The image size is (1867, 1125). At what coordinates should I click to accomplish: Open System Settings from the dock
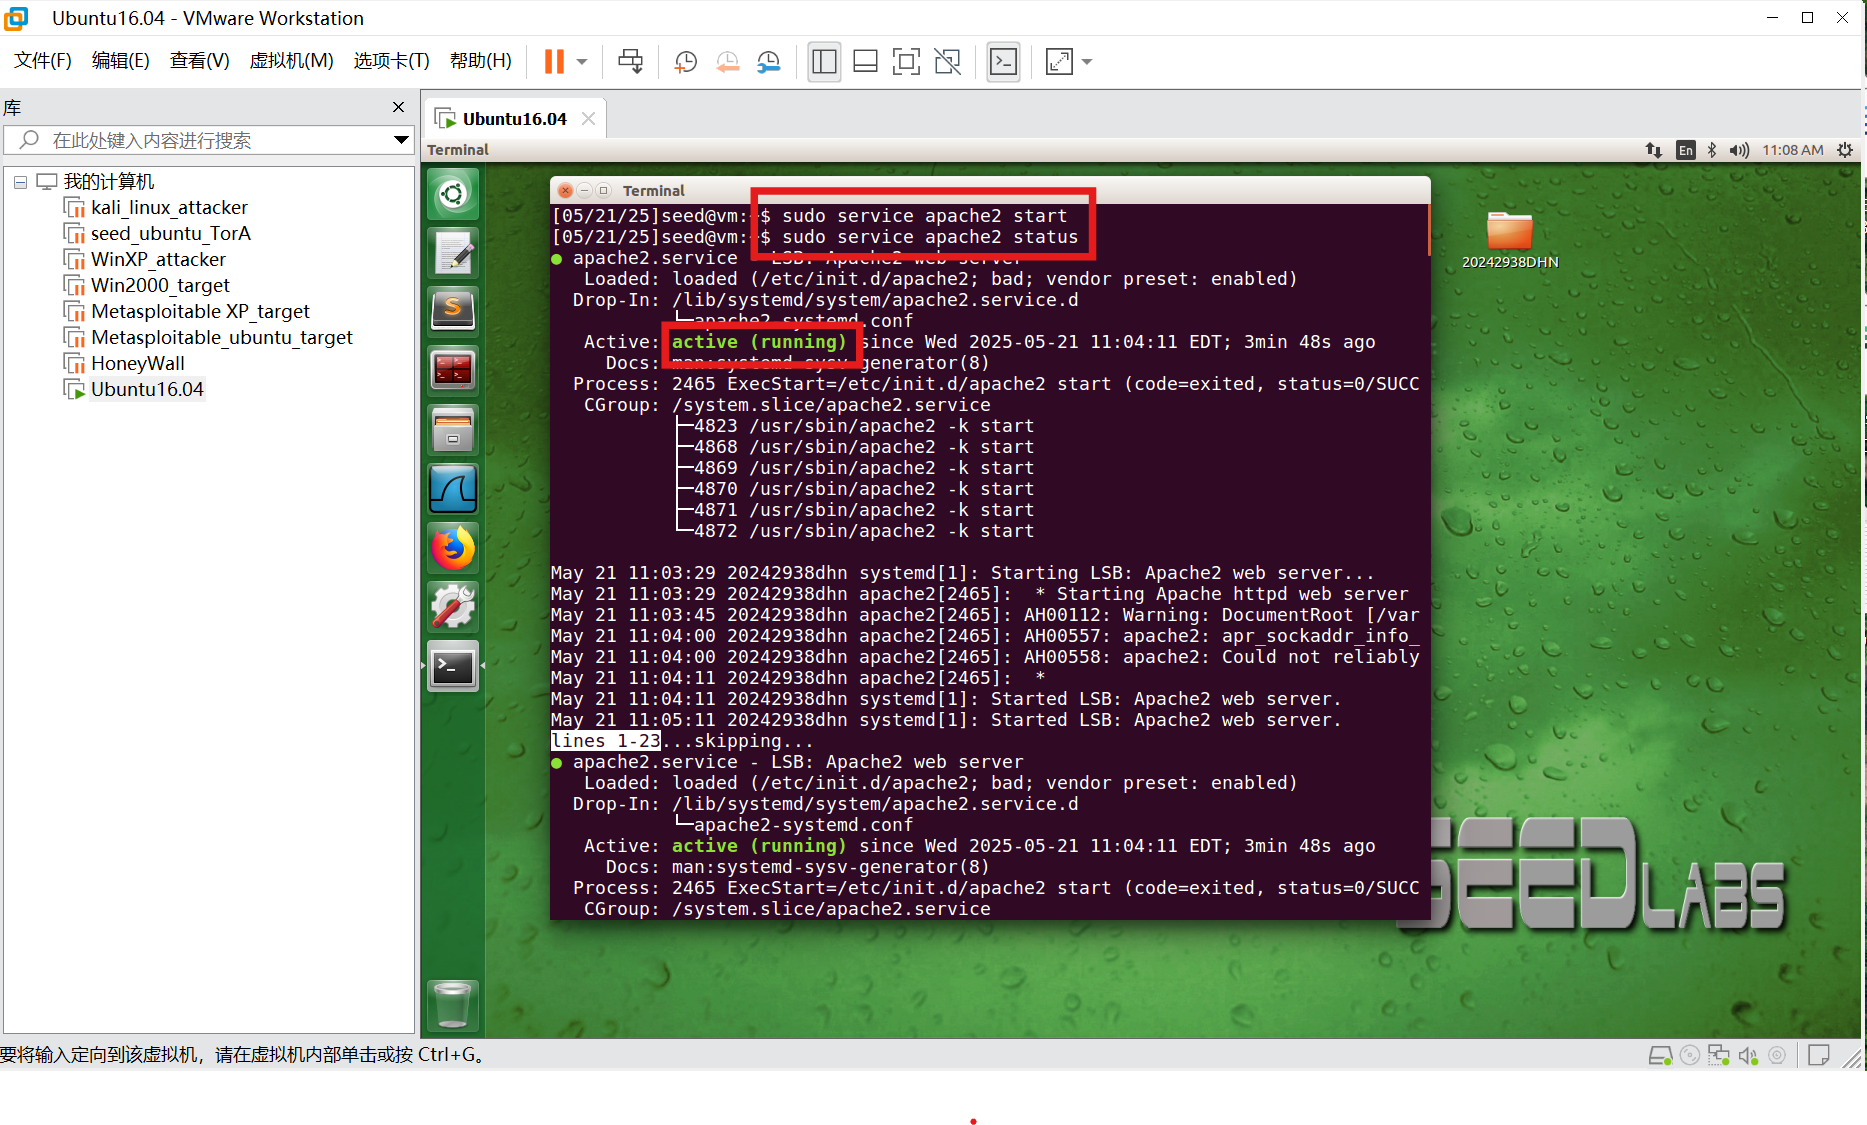tap(453, 607)
